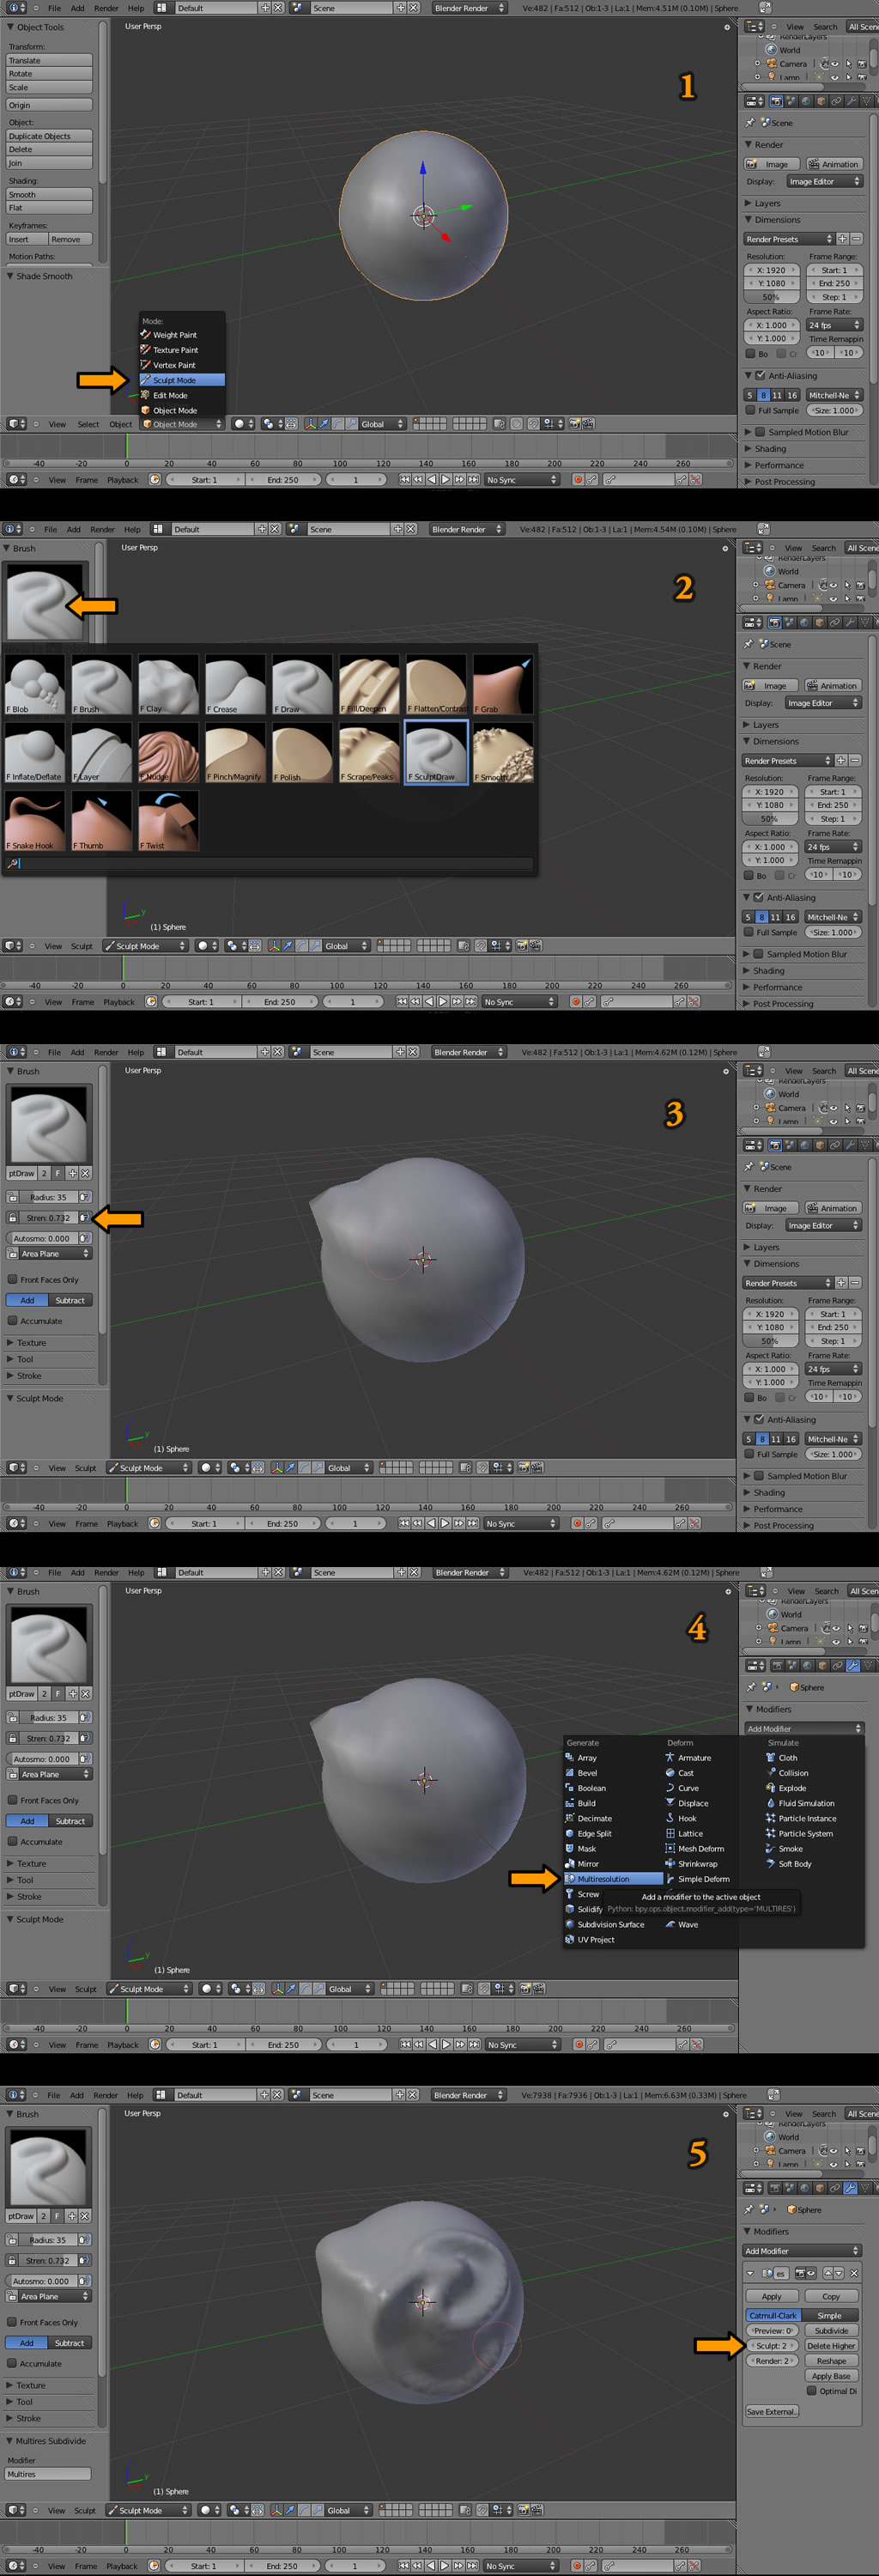The height and width of the screenshot is (2576, 879).
Task: Pick the F Fill/Deepen brush thumbnail
Action: click(x=369, y=685)
